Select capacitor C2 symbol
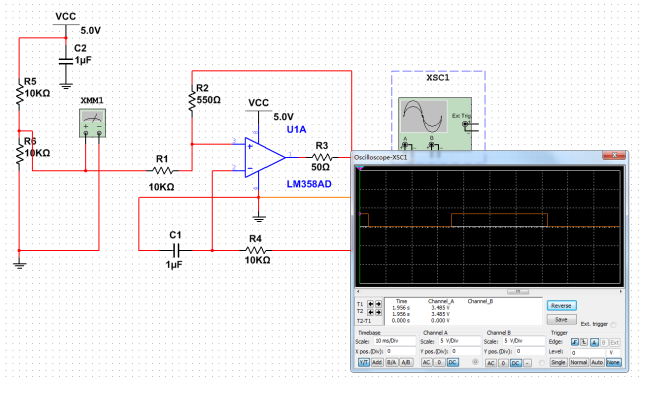The height and width of the screenshot is (394, 656). (66, 61)
